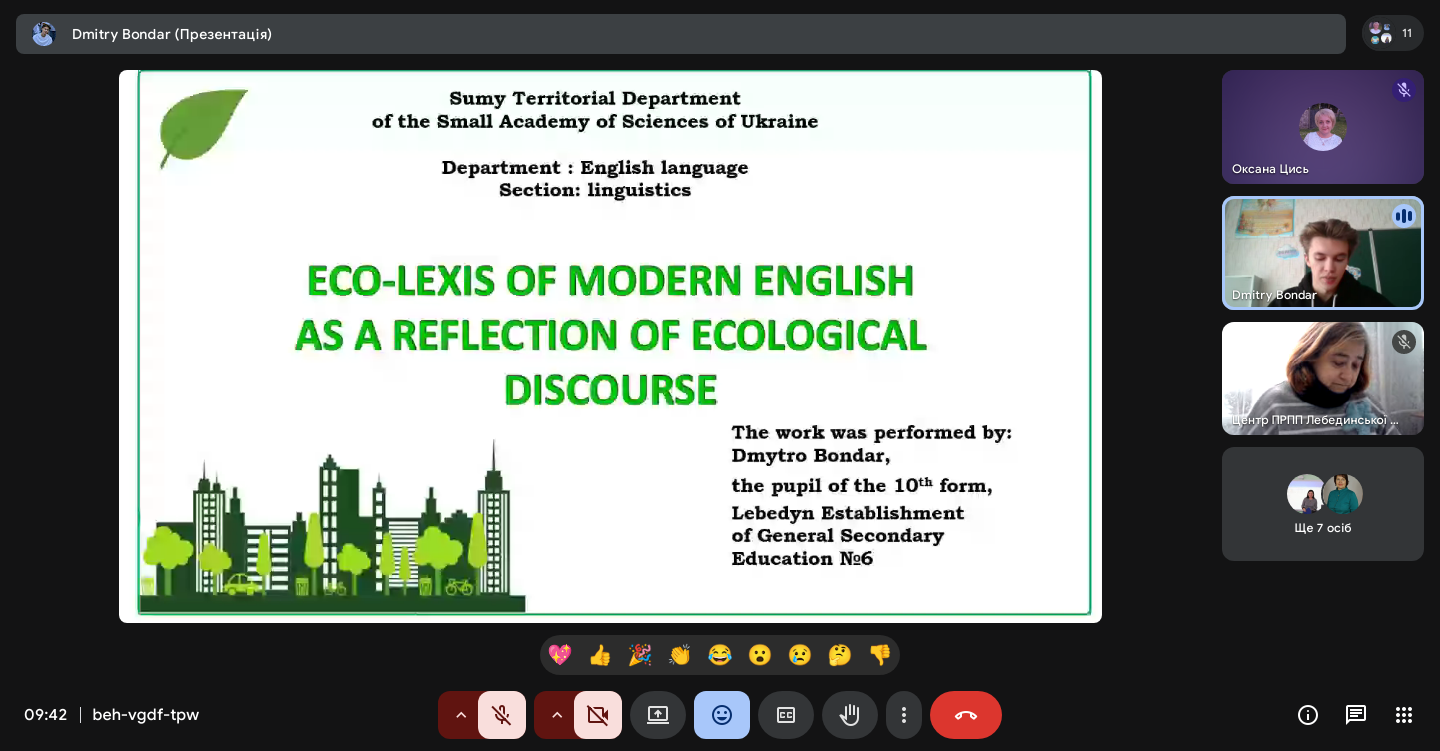Send the clapping hands reaction
The width and height of the screenshot is (1440, 751).
tap(680, 655)
